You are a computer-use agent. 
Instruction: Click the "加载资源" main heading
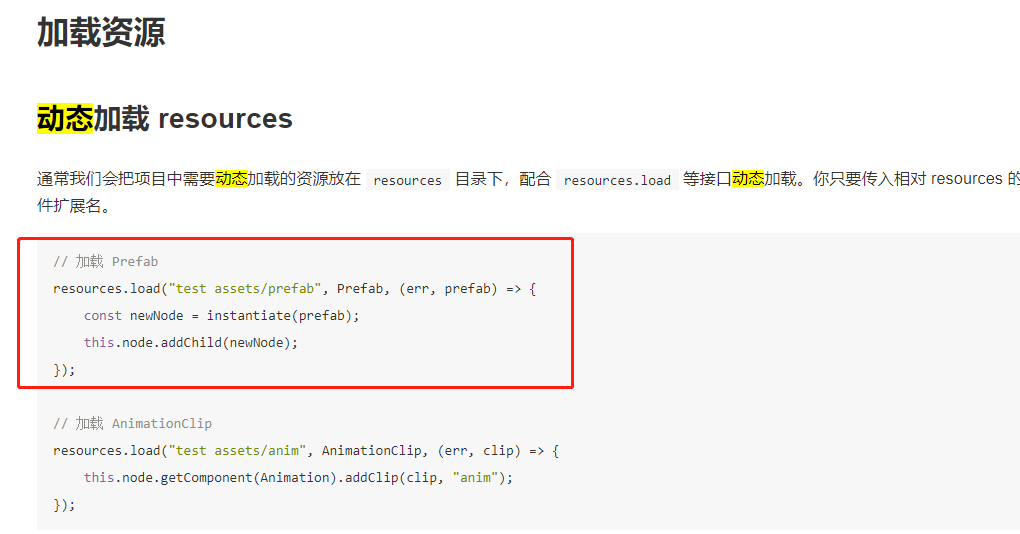tap(101, 32)
